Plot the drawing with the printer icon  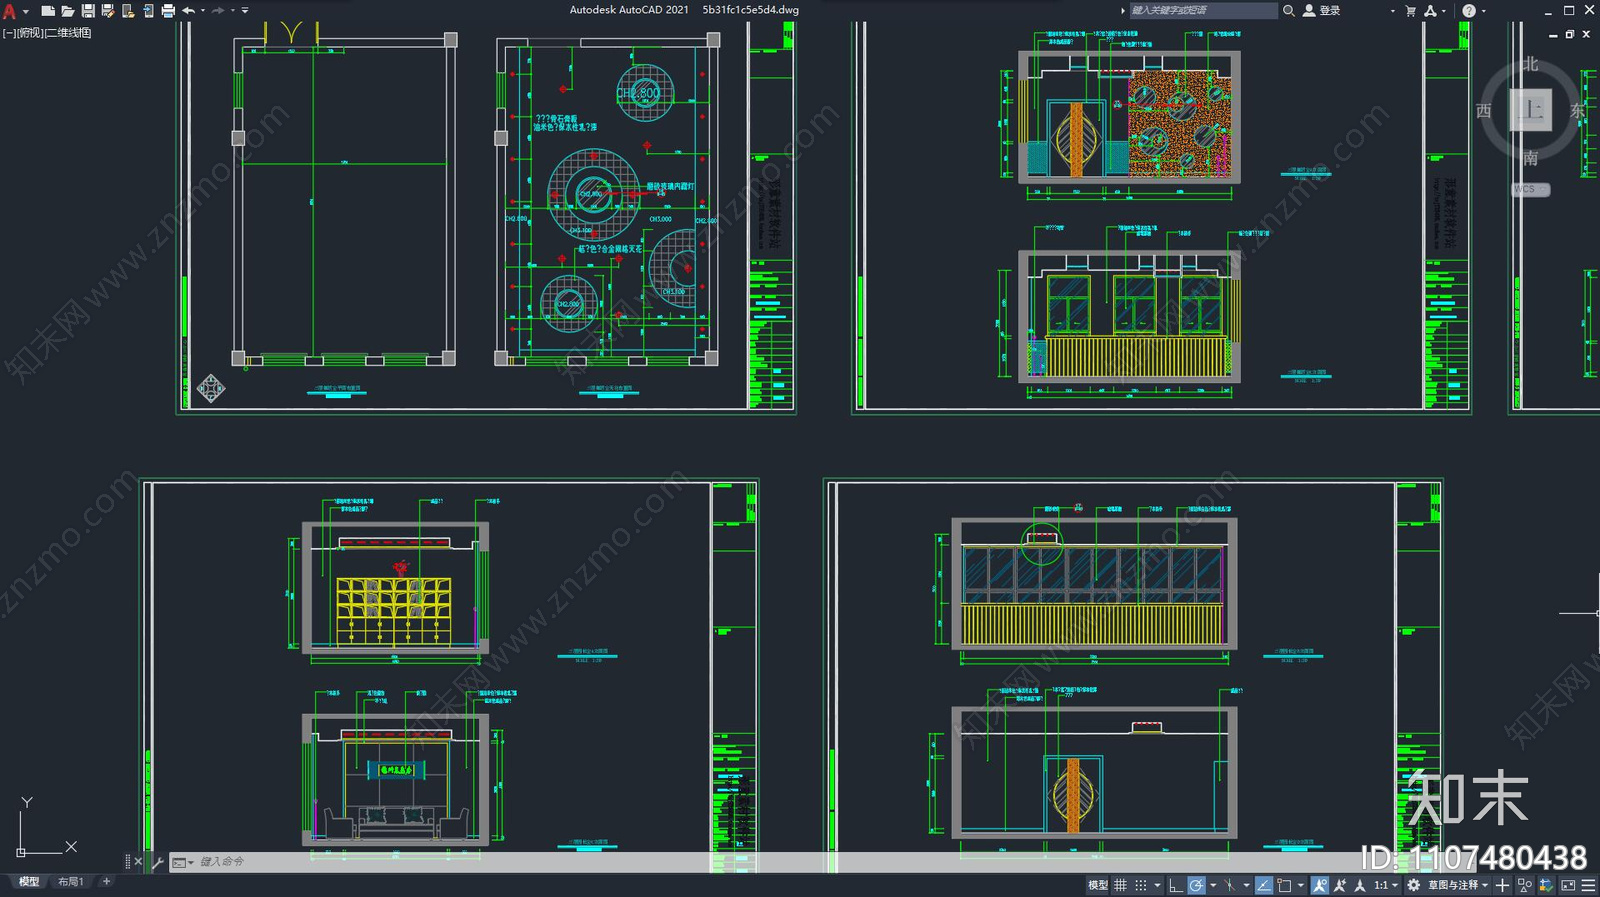[168, 11]
